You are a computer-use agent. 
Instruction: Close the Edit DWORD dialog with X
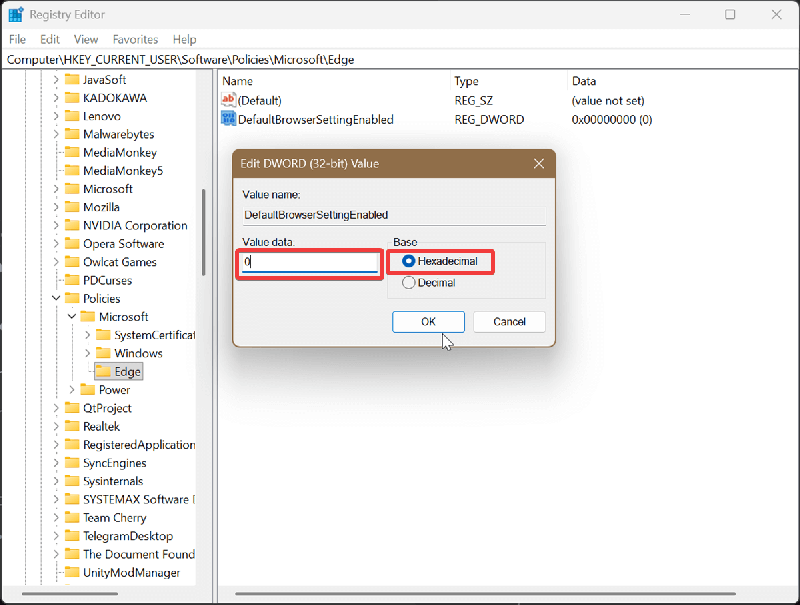(539, 164)
